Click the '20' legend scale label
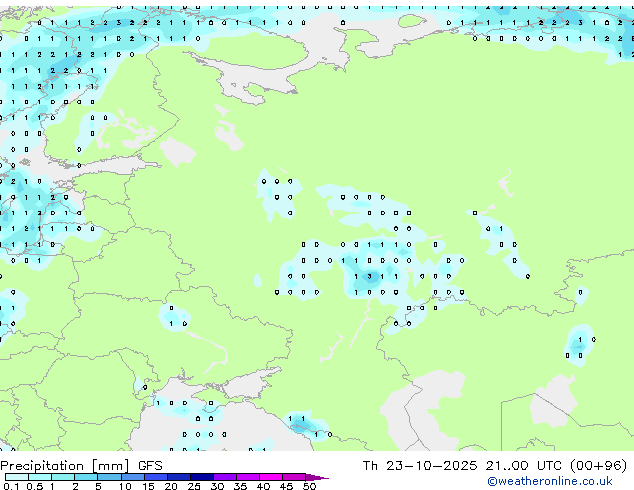634x490 pixels. point(171,486)
